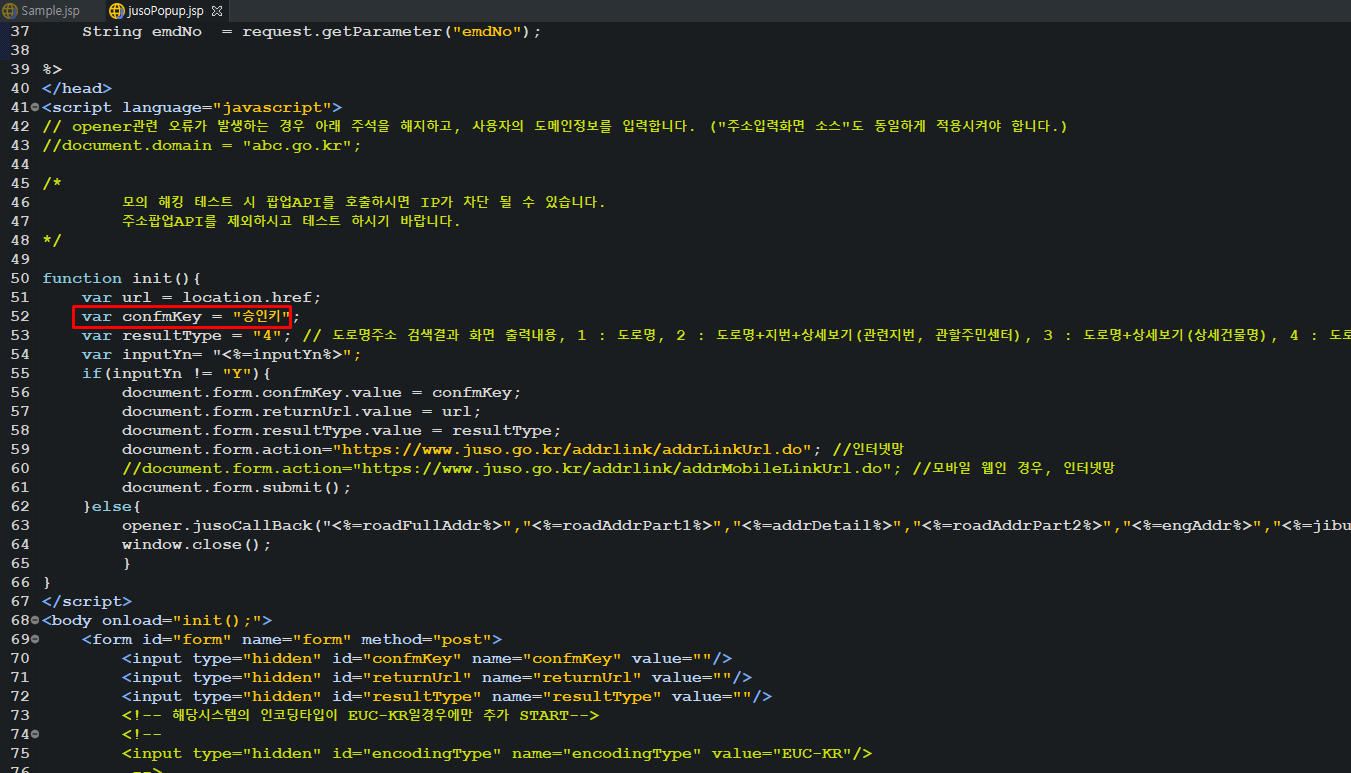This screenshot has width=1351, height=773.
Task: Collapse the script block at line 41
Action: tap(35, 107)
